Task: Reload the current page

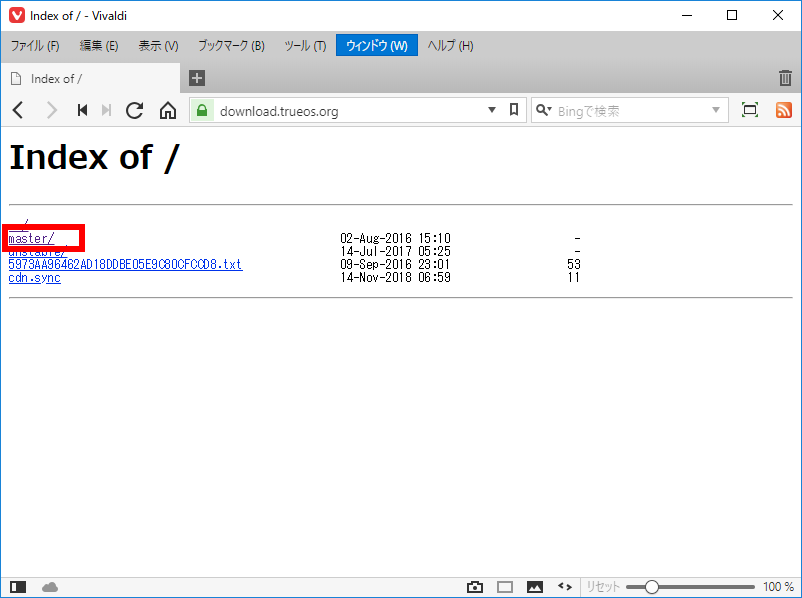Action: coord(135,110)
